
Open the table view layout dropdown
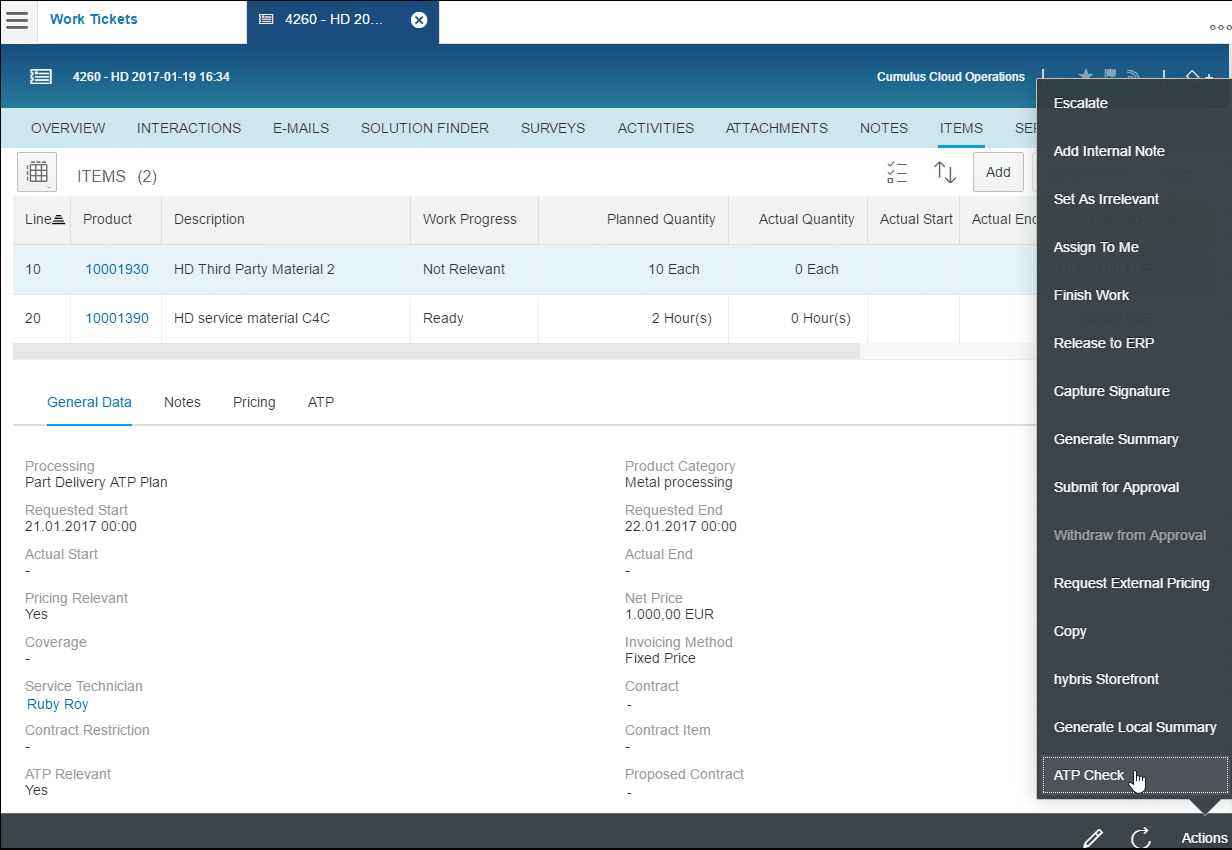[37, 172]
